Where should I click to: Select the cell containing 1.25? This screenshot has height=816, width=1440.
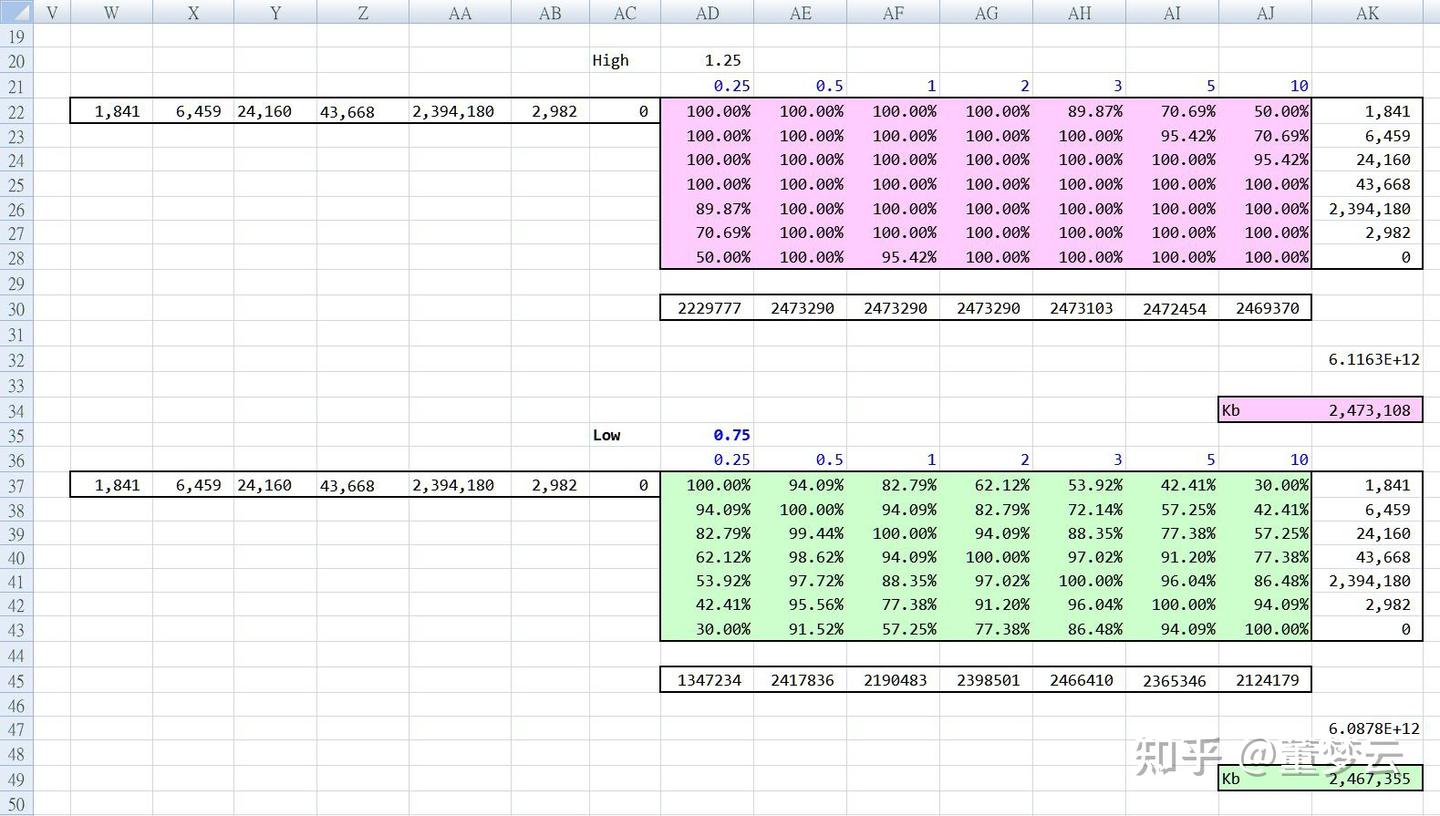click(x=707, y=60)
